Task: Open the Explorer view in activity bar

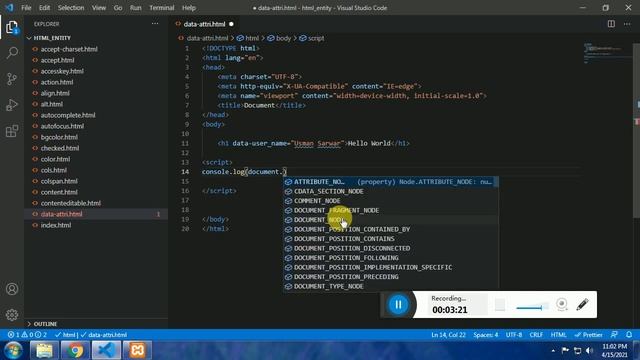Action: [12, 28]
